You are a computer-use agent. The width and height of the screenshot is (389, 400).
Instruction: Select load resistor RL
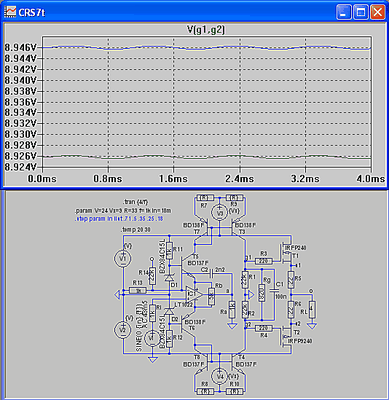point(312,309)
